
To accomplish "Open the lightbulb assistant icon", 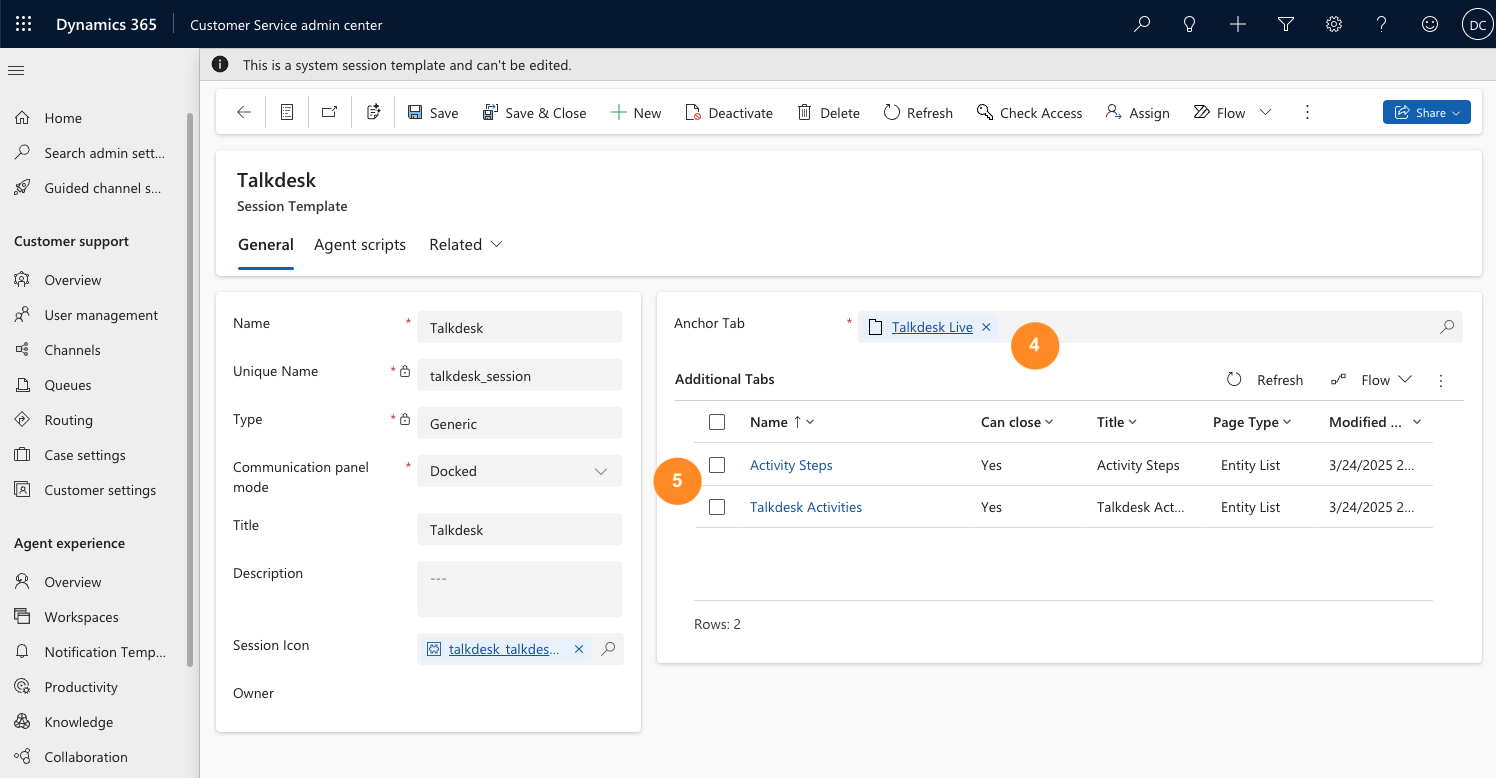I will point(1190,24).
